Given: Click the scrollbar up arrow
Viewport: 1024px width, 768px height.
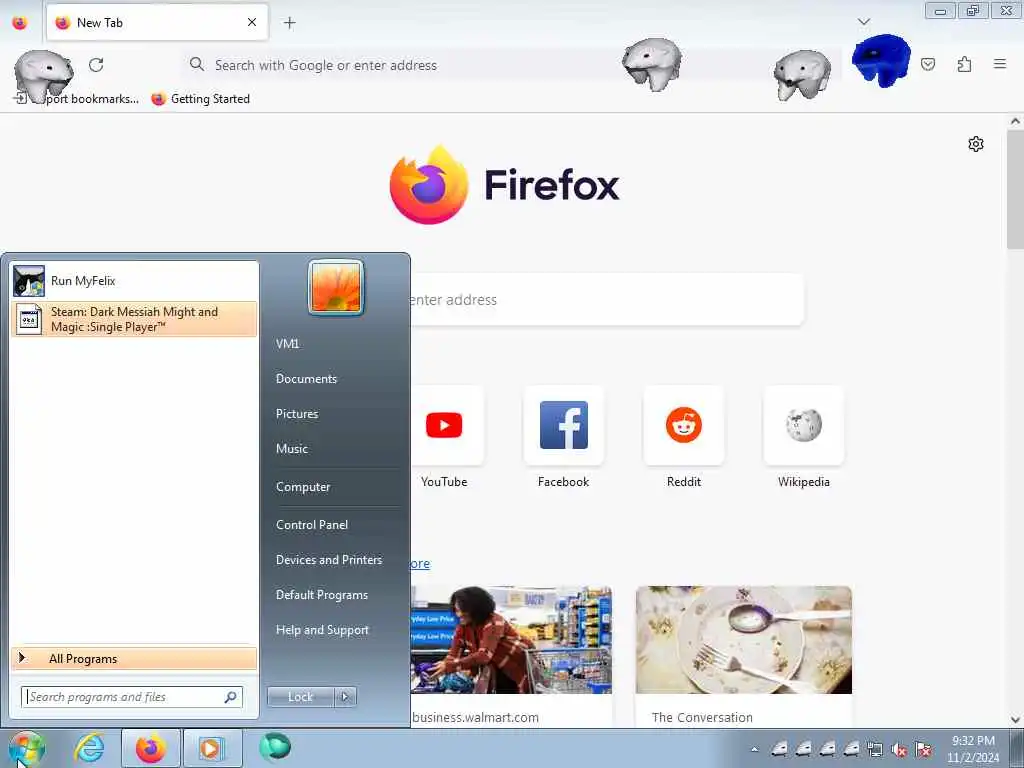Looking at the screenshot, I should point(1015,121).
